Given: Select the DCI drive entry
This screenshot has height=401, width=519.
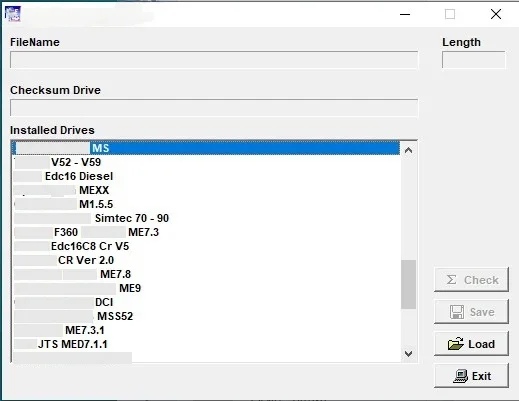Looking at the screenshot, I should [x=206, y=302].
